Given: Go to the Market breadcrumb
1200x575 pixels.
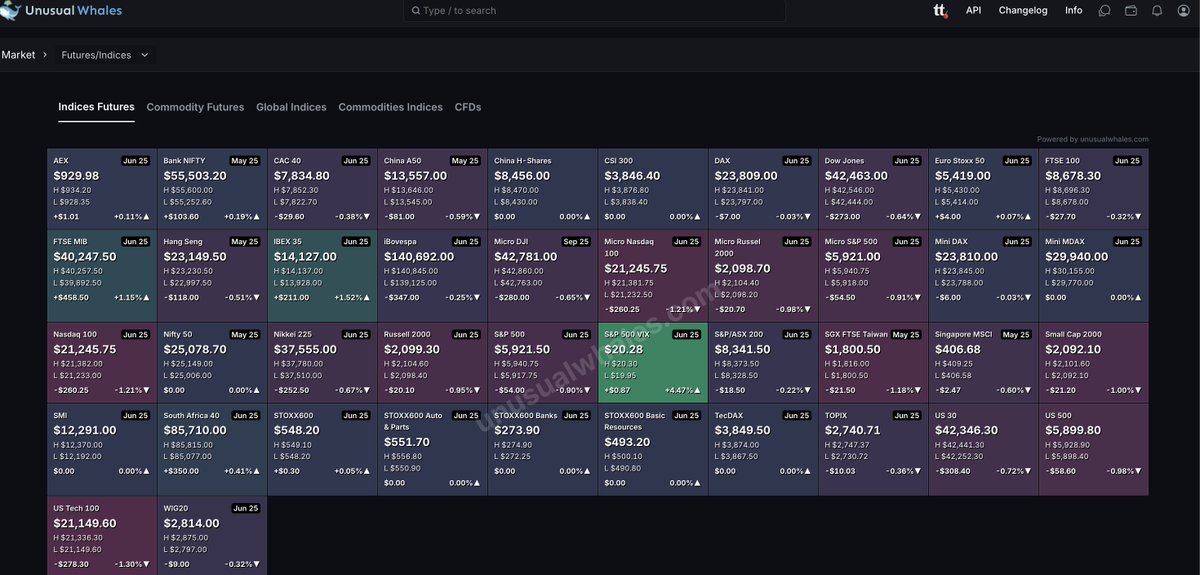Looking at the screenshot, I should (18, 55).
